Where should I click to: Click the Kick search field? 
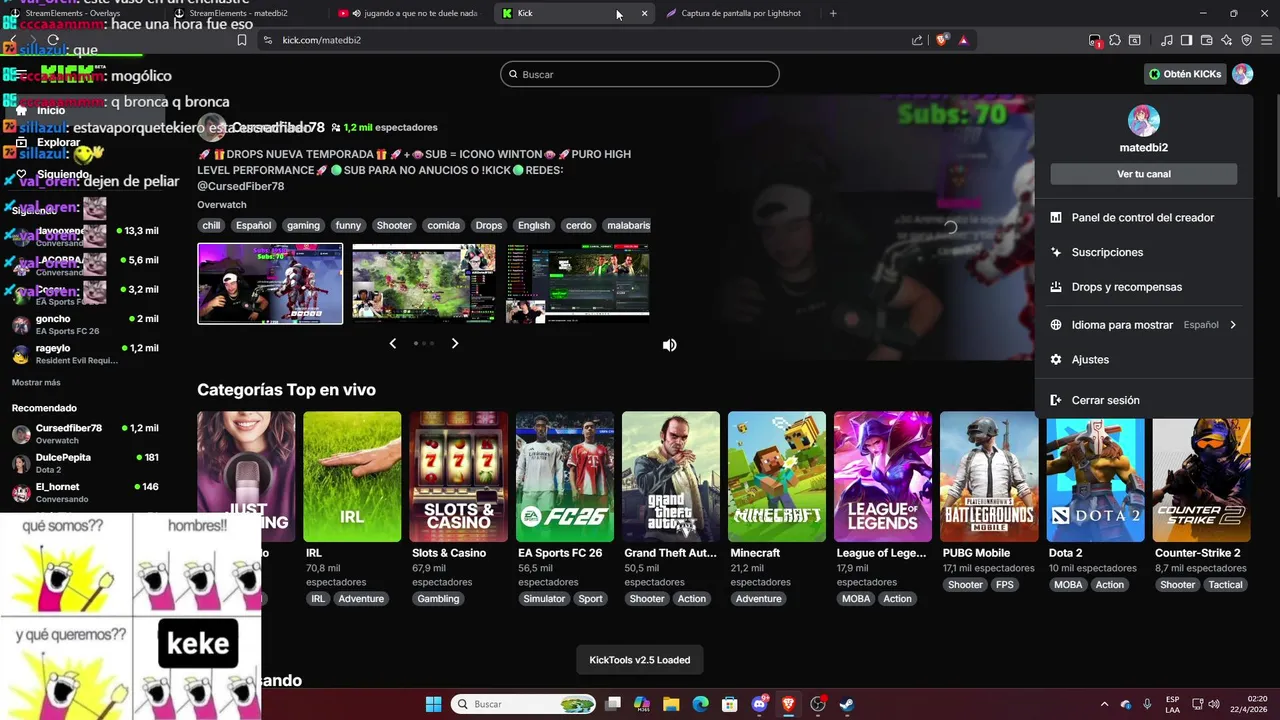coord(640,74)
